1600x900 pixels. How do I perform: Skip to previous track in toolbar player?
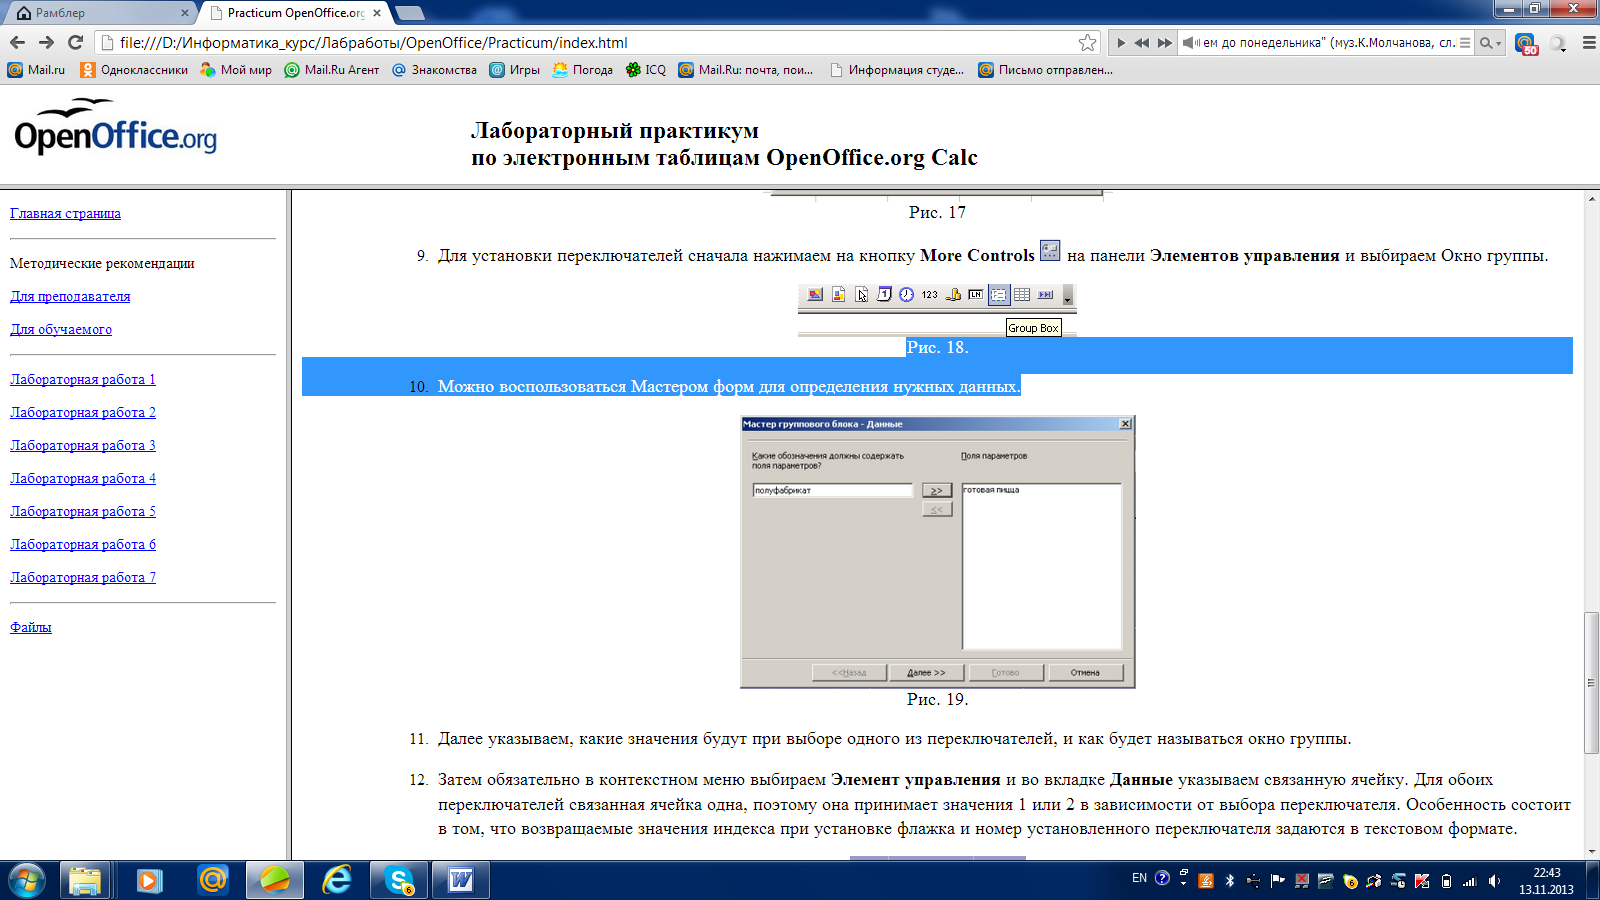click(1142, 43)
